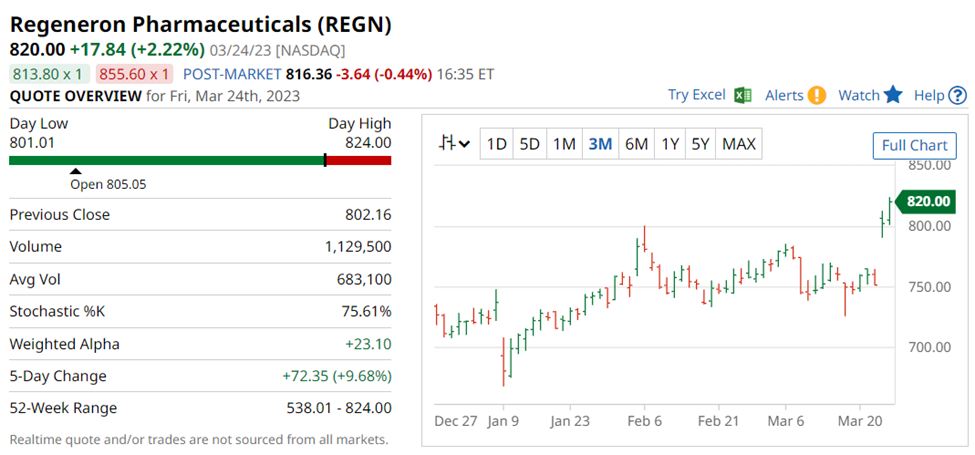Screen dimensions: 975x455
Task: Click the Stochastic %K value 75.61%
Action: click(366, 311)
